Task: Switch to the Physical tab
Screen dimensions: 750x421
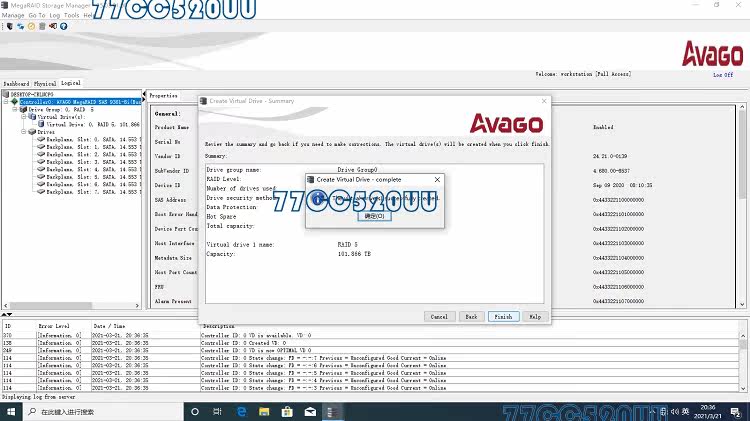Action: [45, 84]
